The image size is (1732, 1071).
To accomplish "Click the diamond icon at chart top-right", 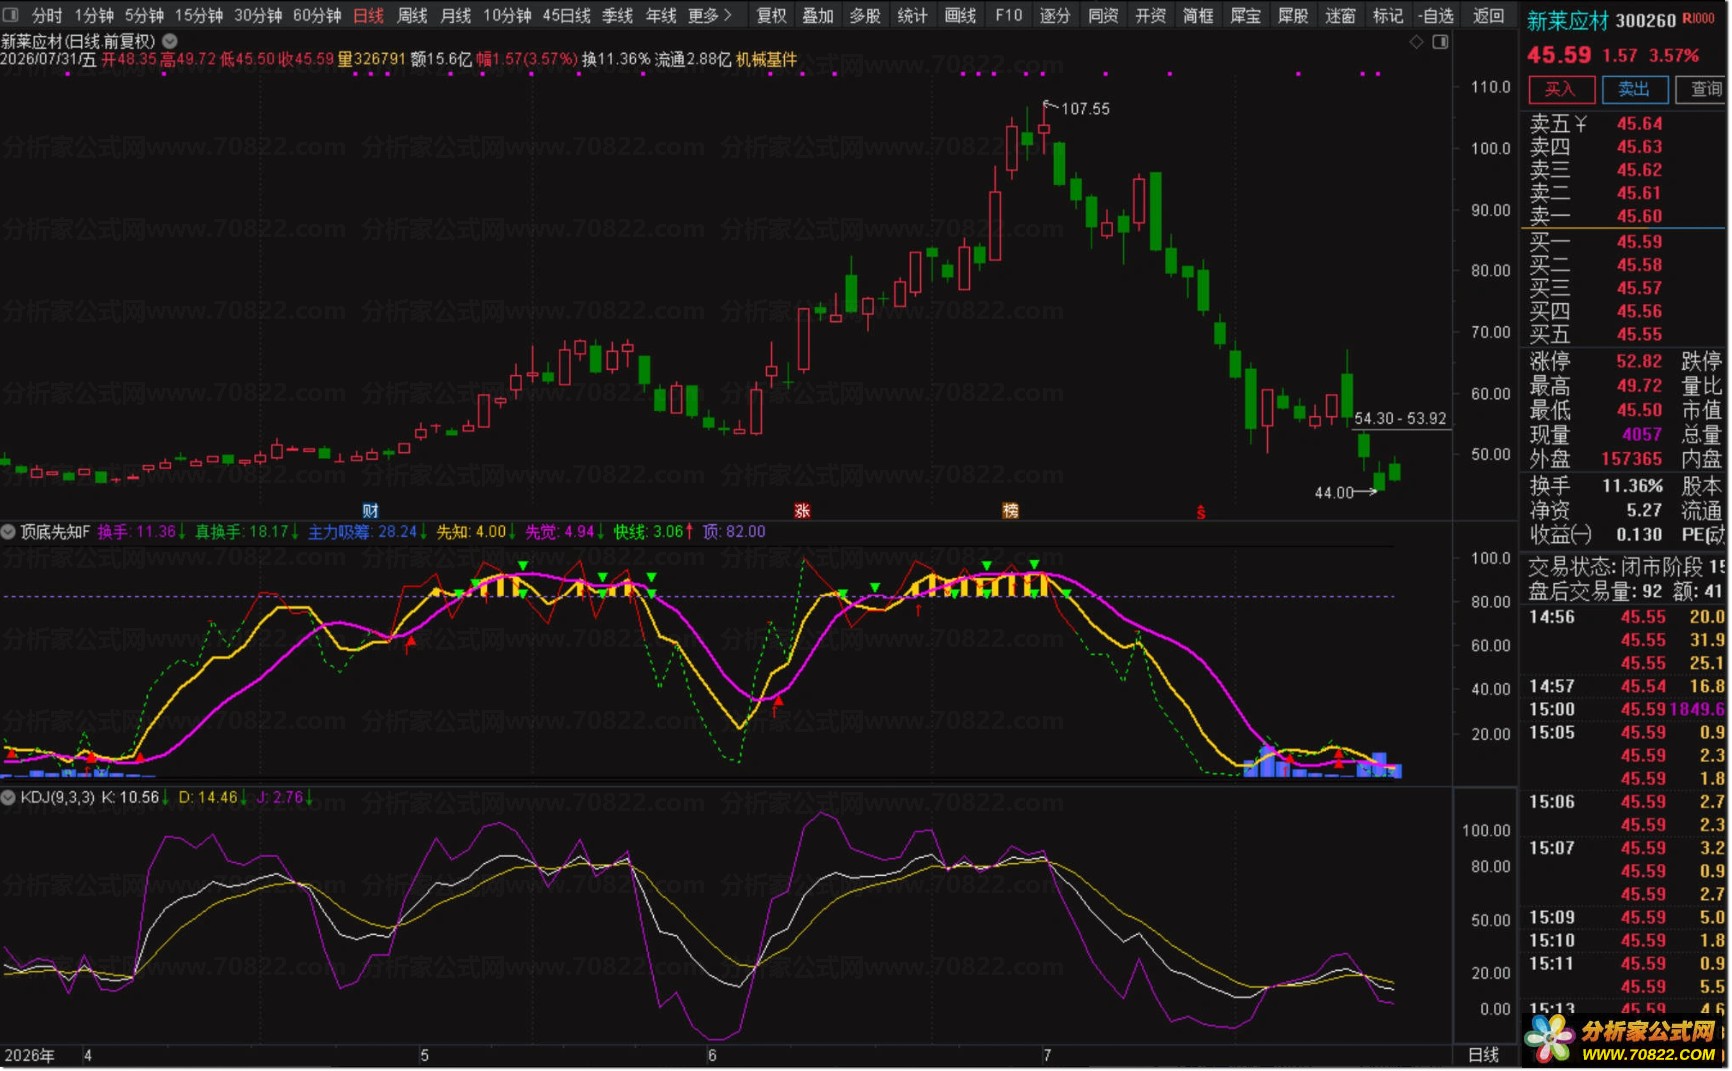I will [x=1416, y=42].
